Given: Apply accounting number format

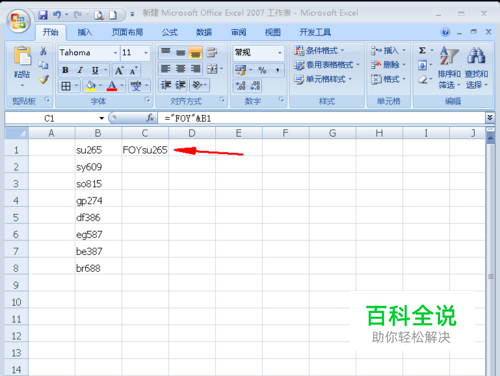Looking at the screenshot, I should click(240, 70).
